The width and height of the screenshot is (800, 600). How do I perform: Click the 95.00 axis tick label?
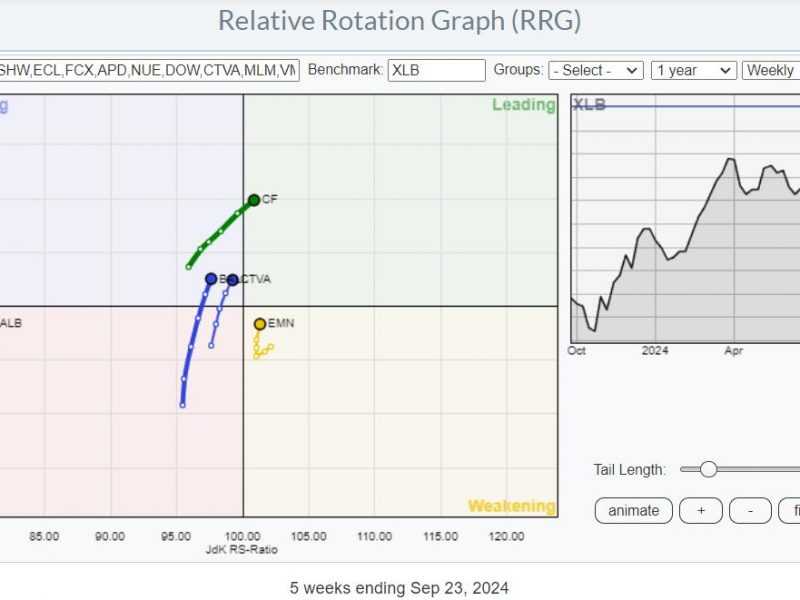(x=176, y=536)
